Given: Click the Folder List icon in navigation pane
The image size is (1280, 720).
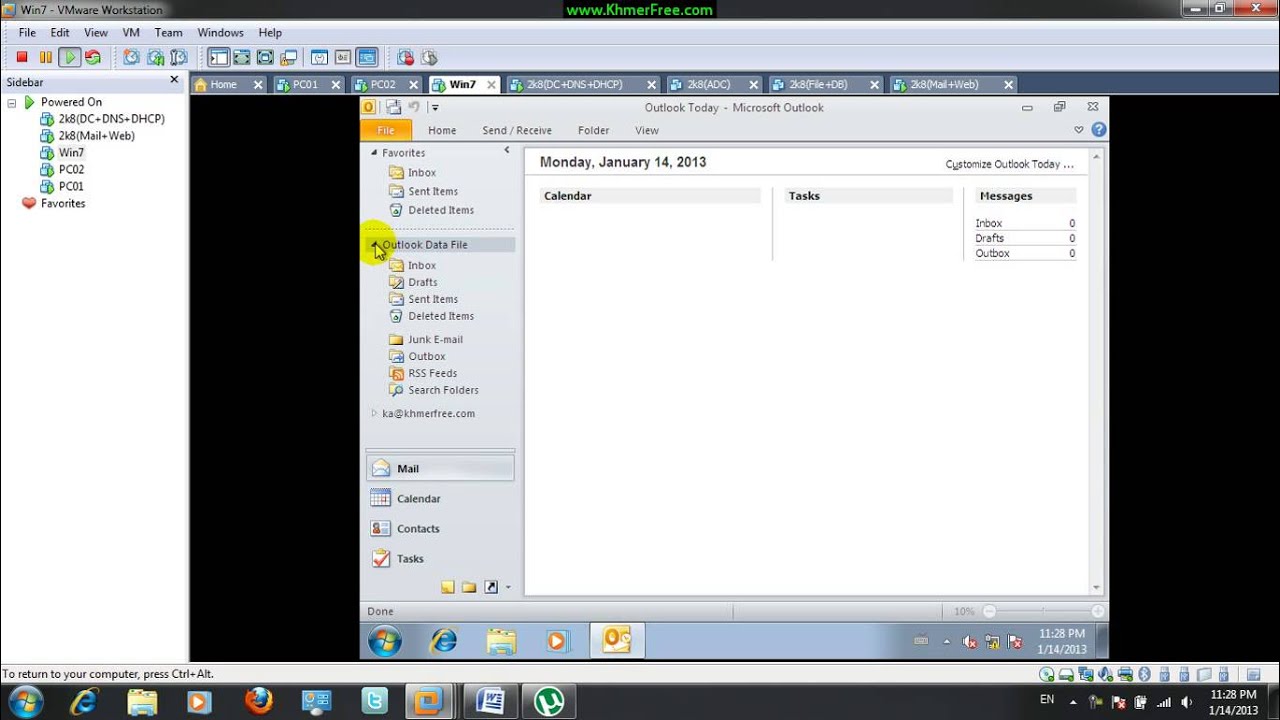Looking at the screenshot, I should click(468, 587).
